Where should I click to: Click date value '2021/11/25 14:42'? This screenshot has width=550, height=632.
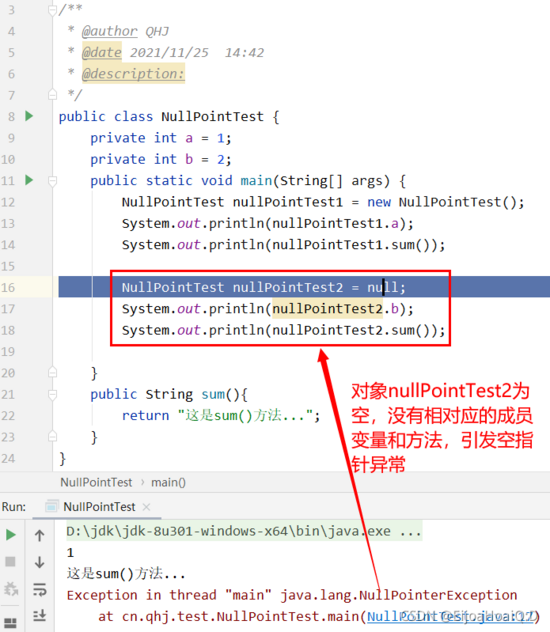(x=197, y=52)
